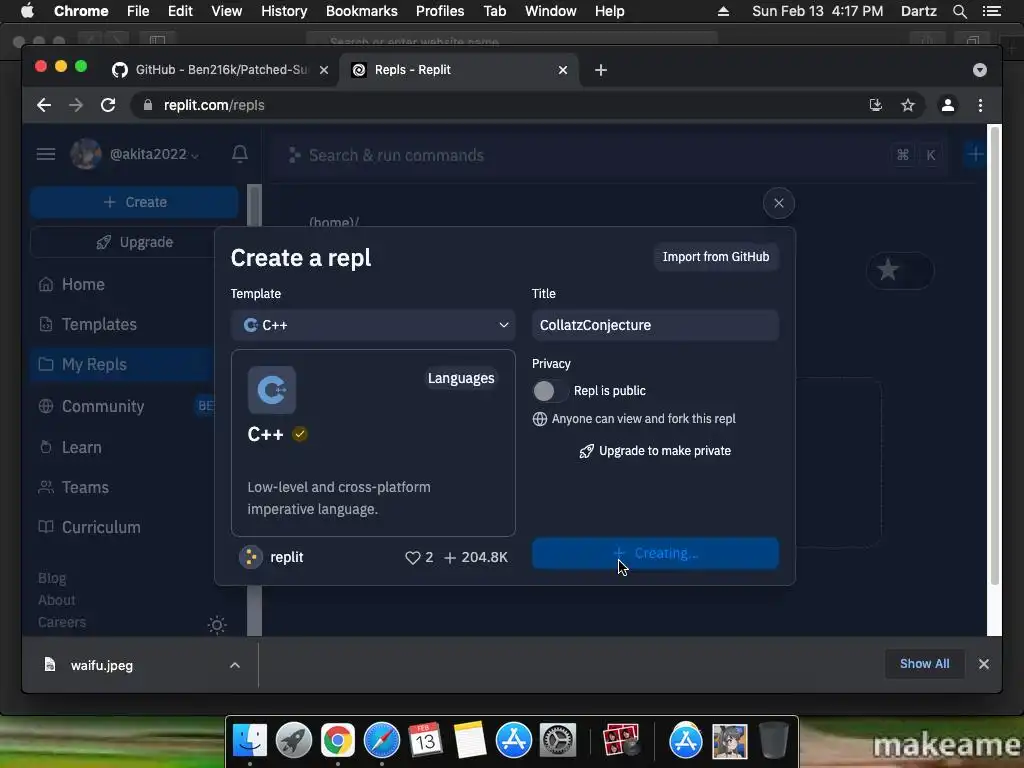Go to Home in sidebar
The width and height of the screenshot is (1024, 768).
click(83, 285)
